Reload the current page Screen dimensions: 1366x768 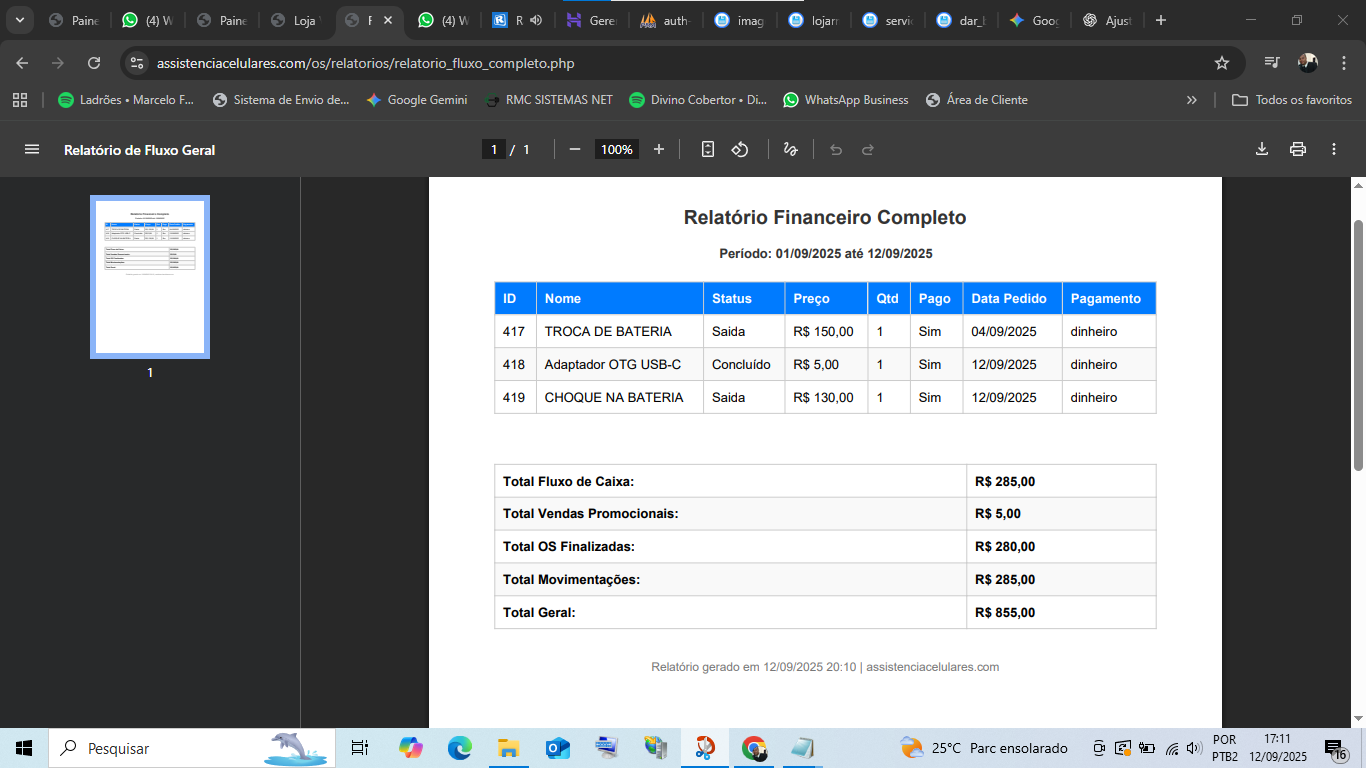[x=94, y=63]
